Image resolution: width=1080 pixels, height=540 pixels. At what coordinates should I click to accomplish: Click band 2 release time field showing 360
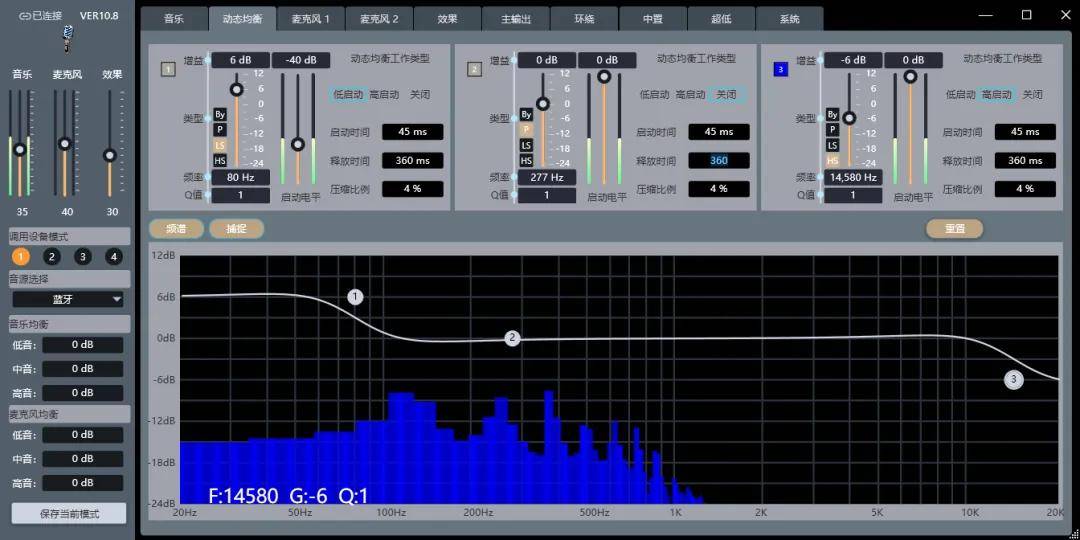(719, 161)
